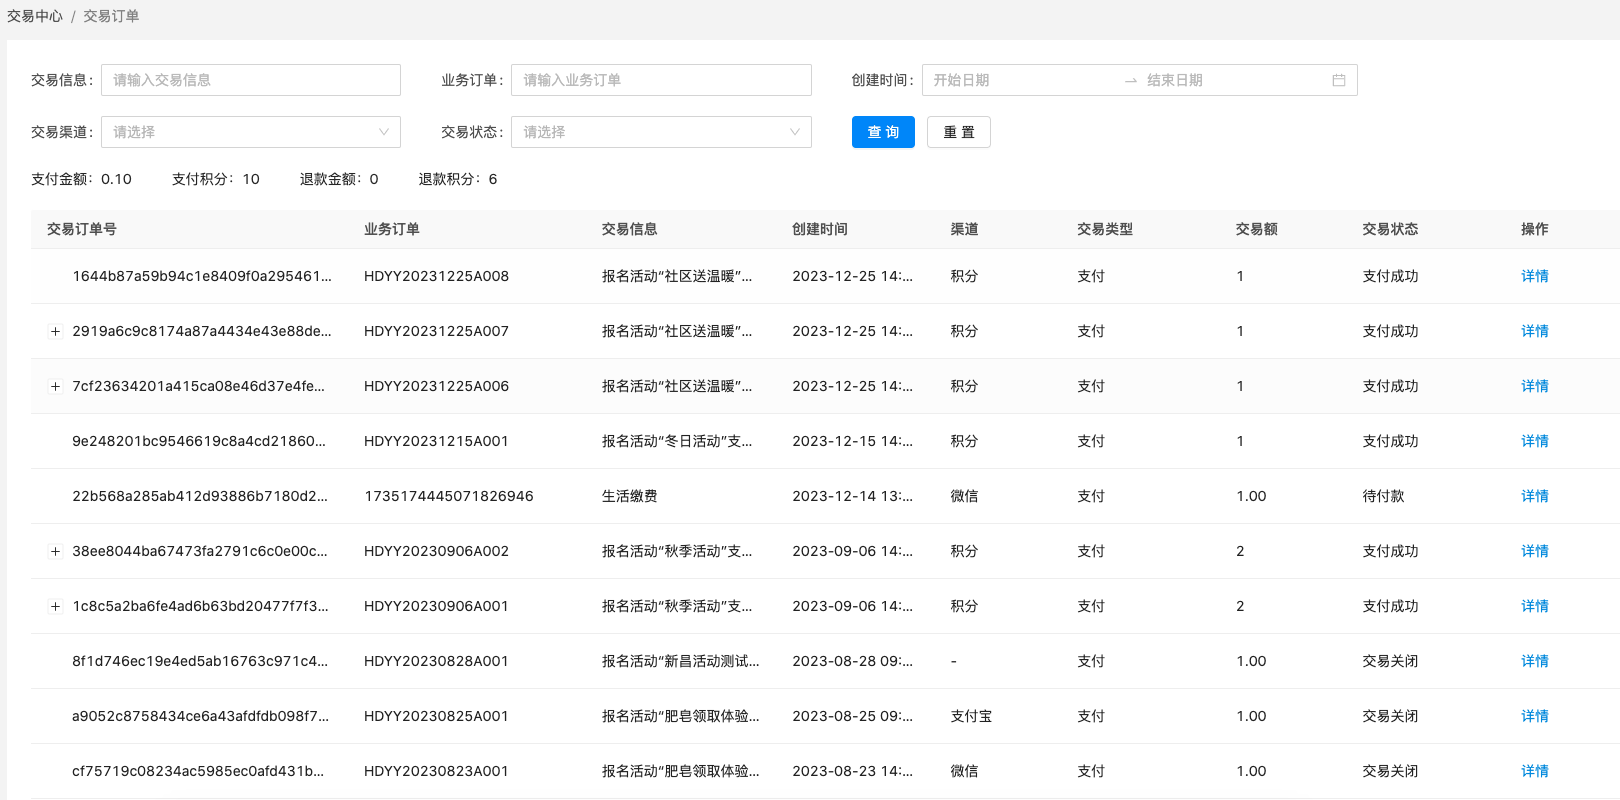The width and height of the screenshot is (1620, 800).
Task: Open 详情 for order HDYY20230906A001
Action: 1534,606
